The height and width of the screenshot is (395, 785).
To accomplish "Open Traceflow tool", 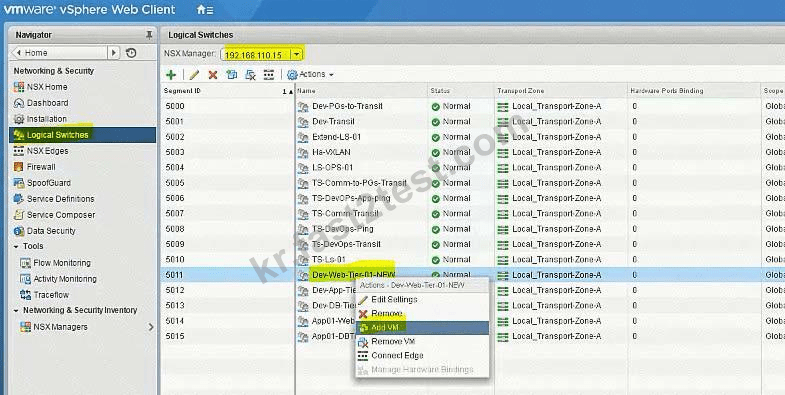I will [x=51, y=295].
